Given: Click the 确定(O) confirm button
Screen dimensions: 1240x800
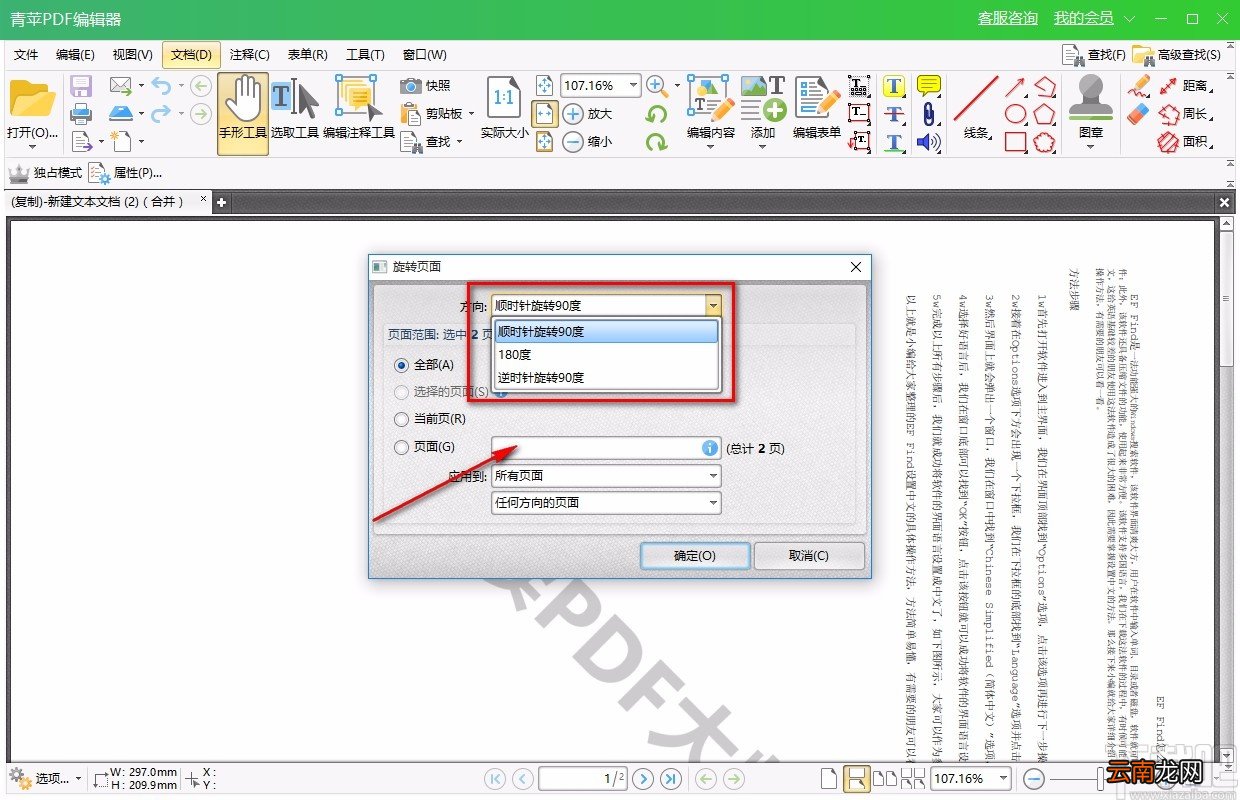Looking at the screenshot, I should tap(695, 556).
